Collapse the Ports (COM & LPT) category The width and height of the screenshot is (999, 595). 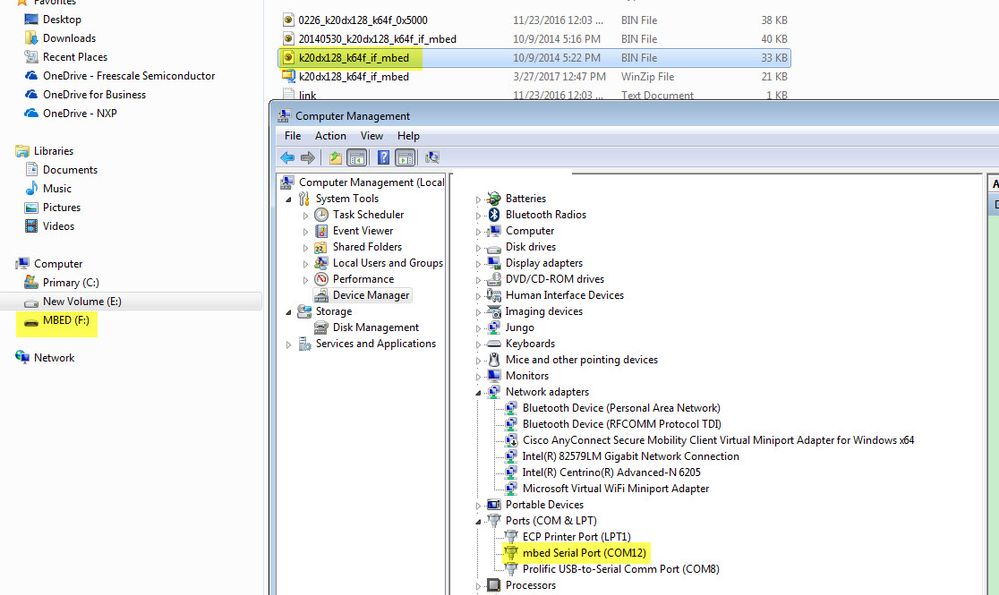tap(478, 521)
